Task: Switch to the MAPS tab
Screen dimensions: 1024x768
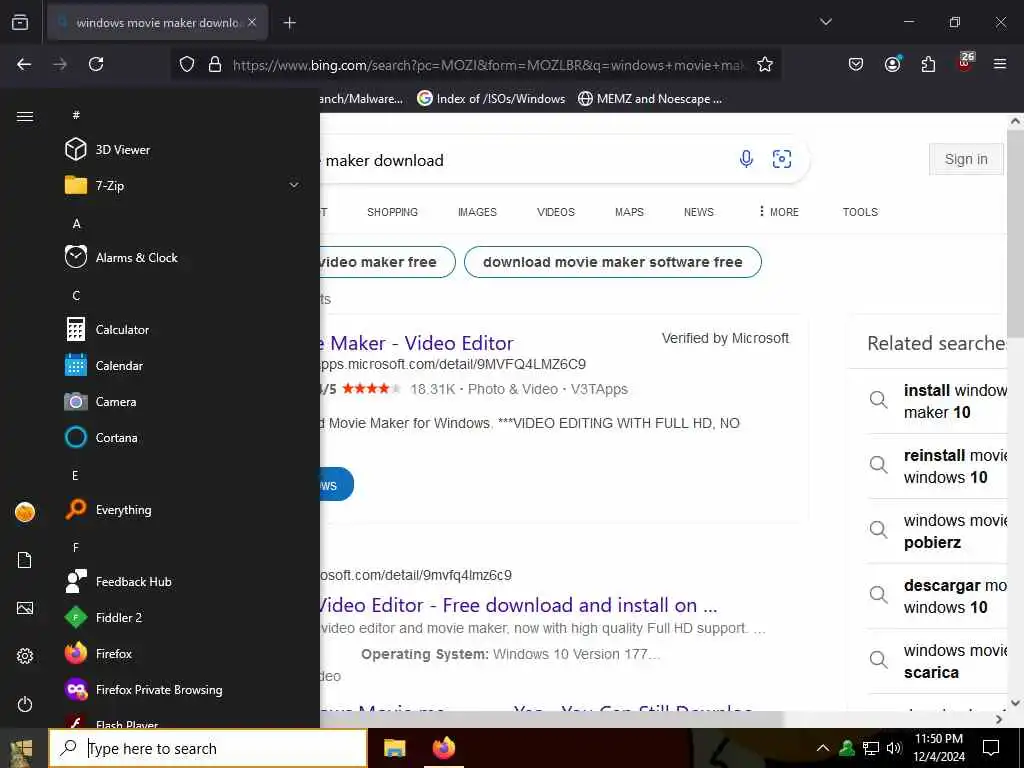Action: coord(629,212)
